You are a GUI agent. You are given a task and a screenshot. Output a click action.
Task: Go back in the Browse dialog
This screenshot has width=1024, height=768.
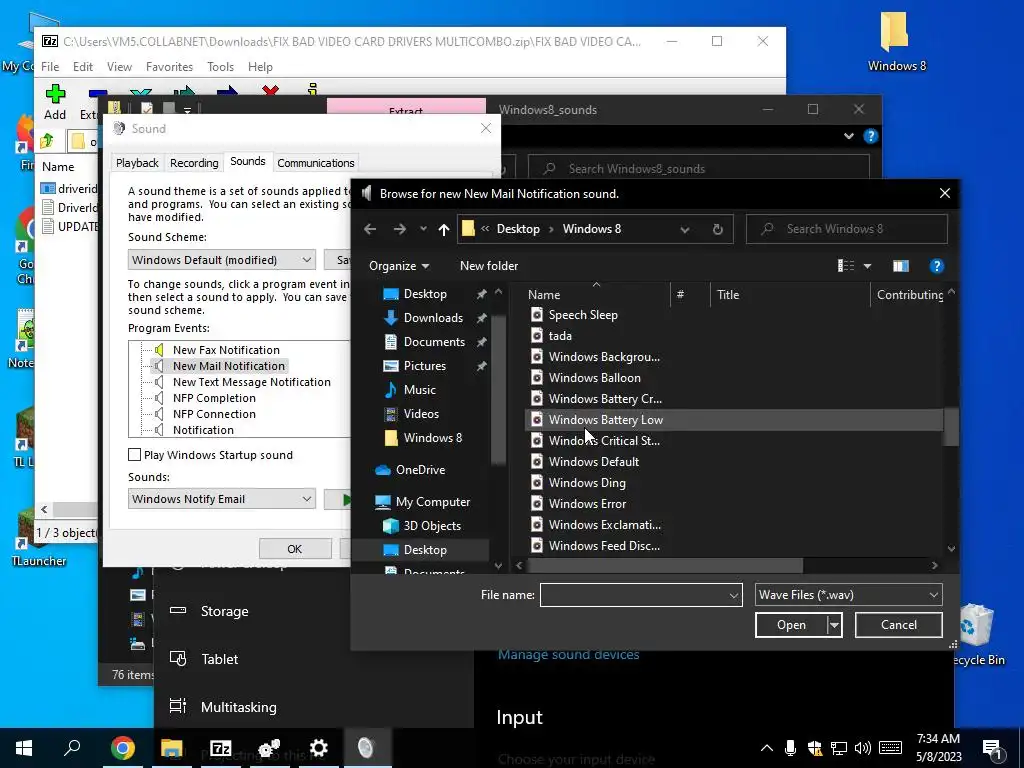(370, 229)
